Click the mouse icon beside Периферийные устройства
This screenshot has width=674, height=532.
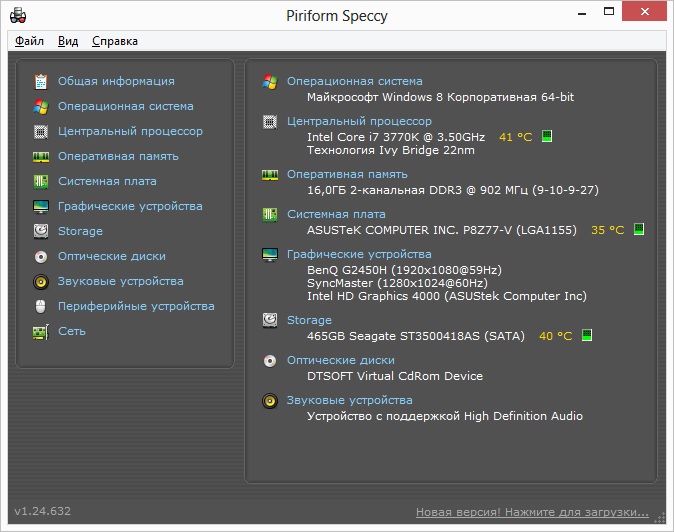coord(41,306)
